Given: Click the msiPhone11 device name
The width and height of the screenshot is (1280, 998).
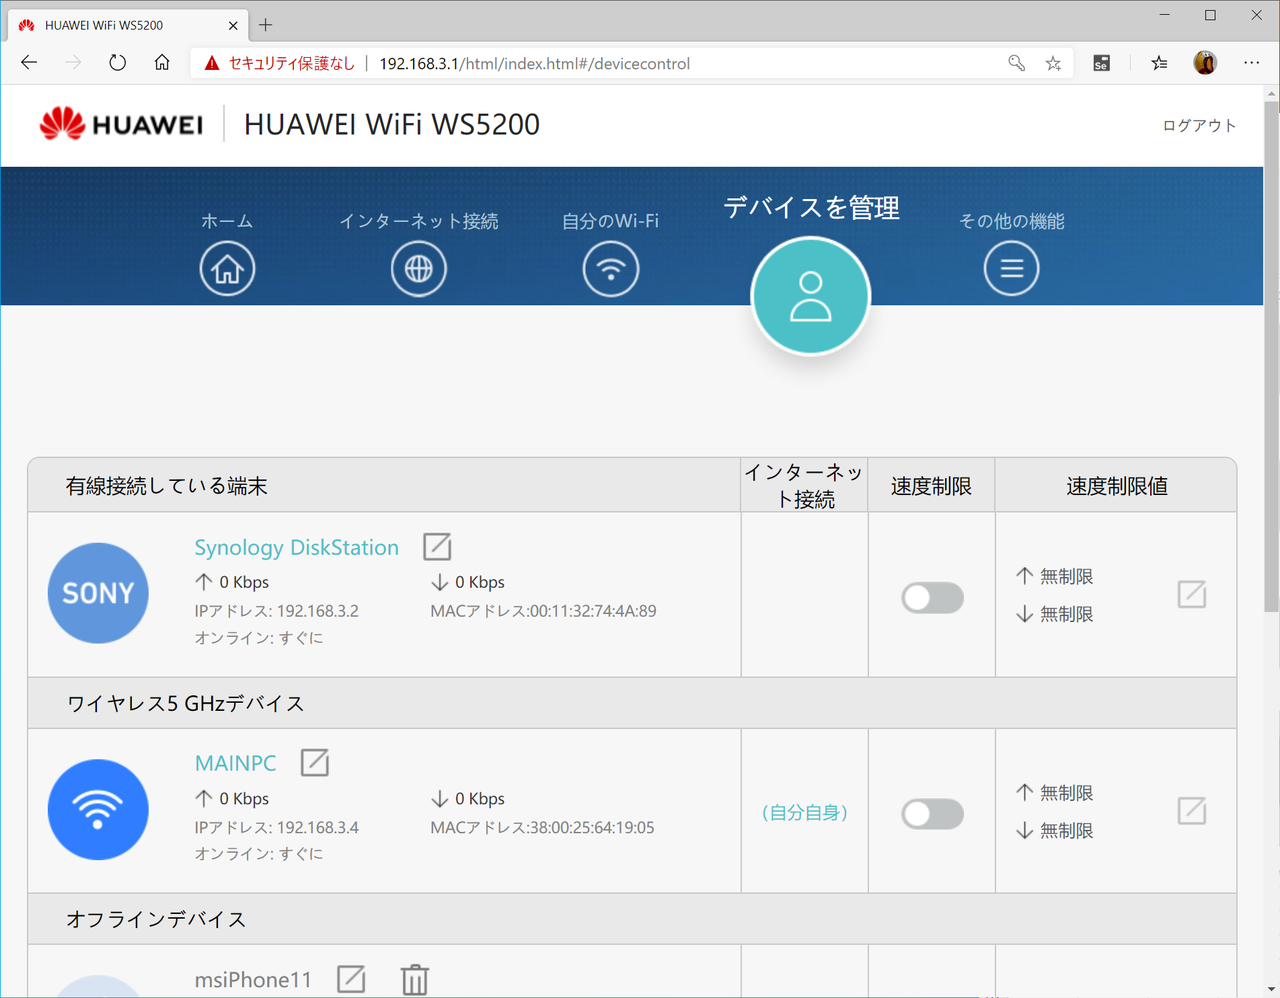Looking at the screenshot, I should coord(253,980).
